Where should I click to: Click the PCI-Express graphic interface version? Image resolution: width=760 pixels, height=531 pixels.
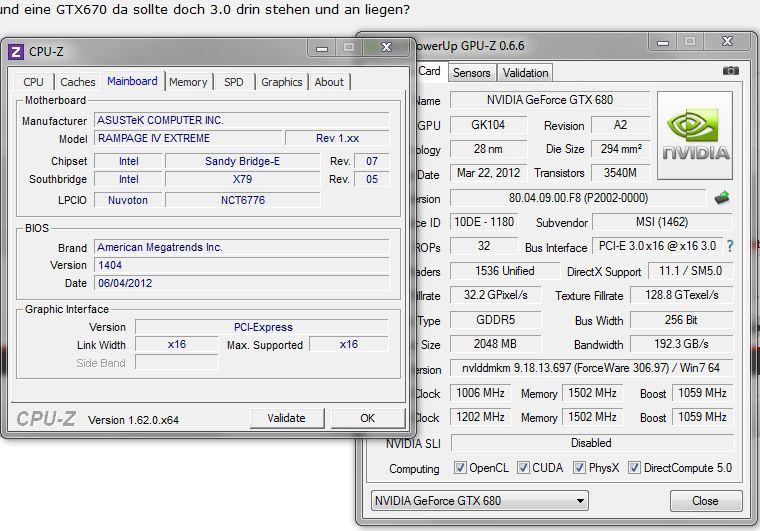click(262, 327)
